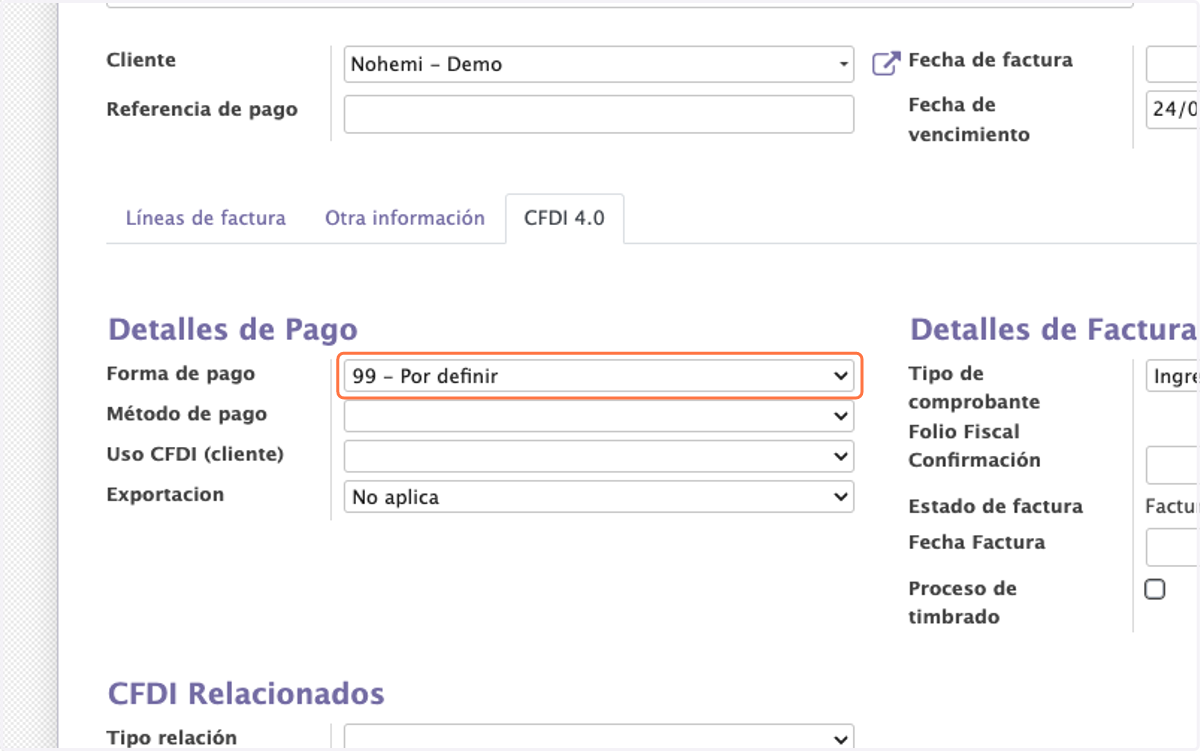Open Forma de pago dropdown
Viewport: 1200px width, 751px height.
599,377
